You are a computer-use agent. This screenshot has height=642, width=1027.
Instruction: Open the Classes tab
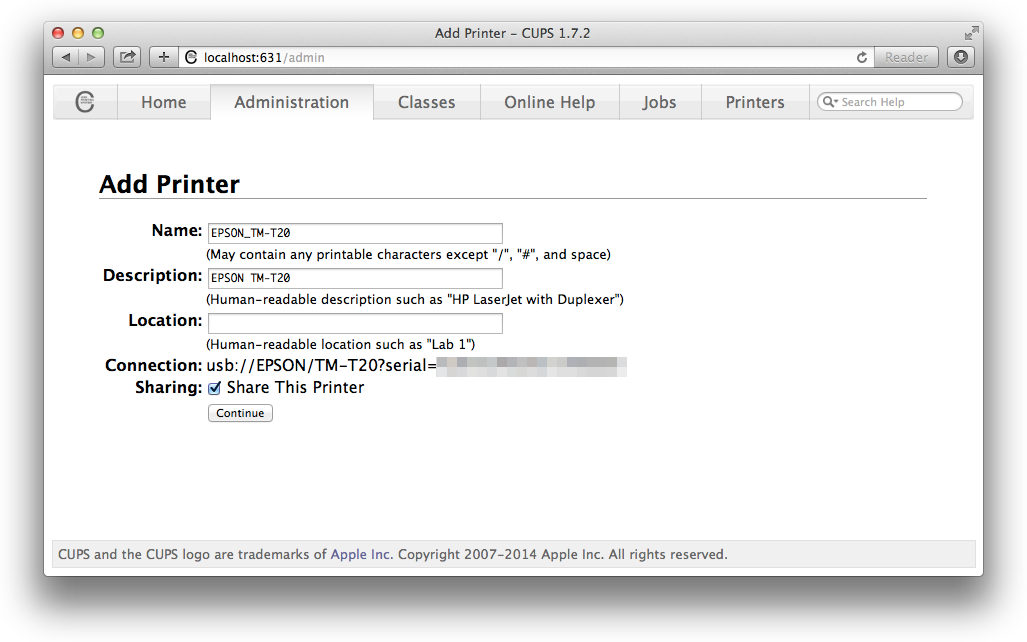click(x=426, y=102)
